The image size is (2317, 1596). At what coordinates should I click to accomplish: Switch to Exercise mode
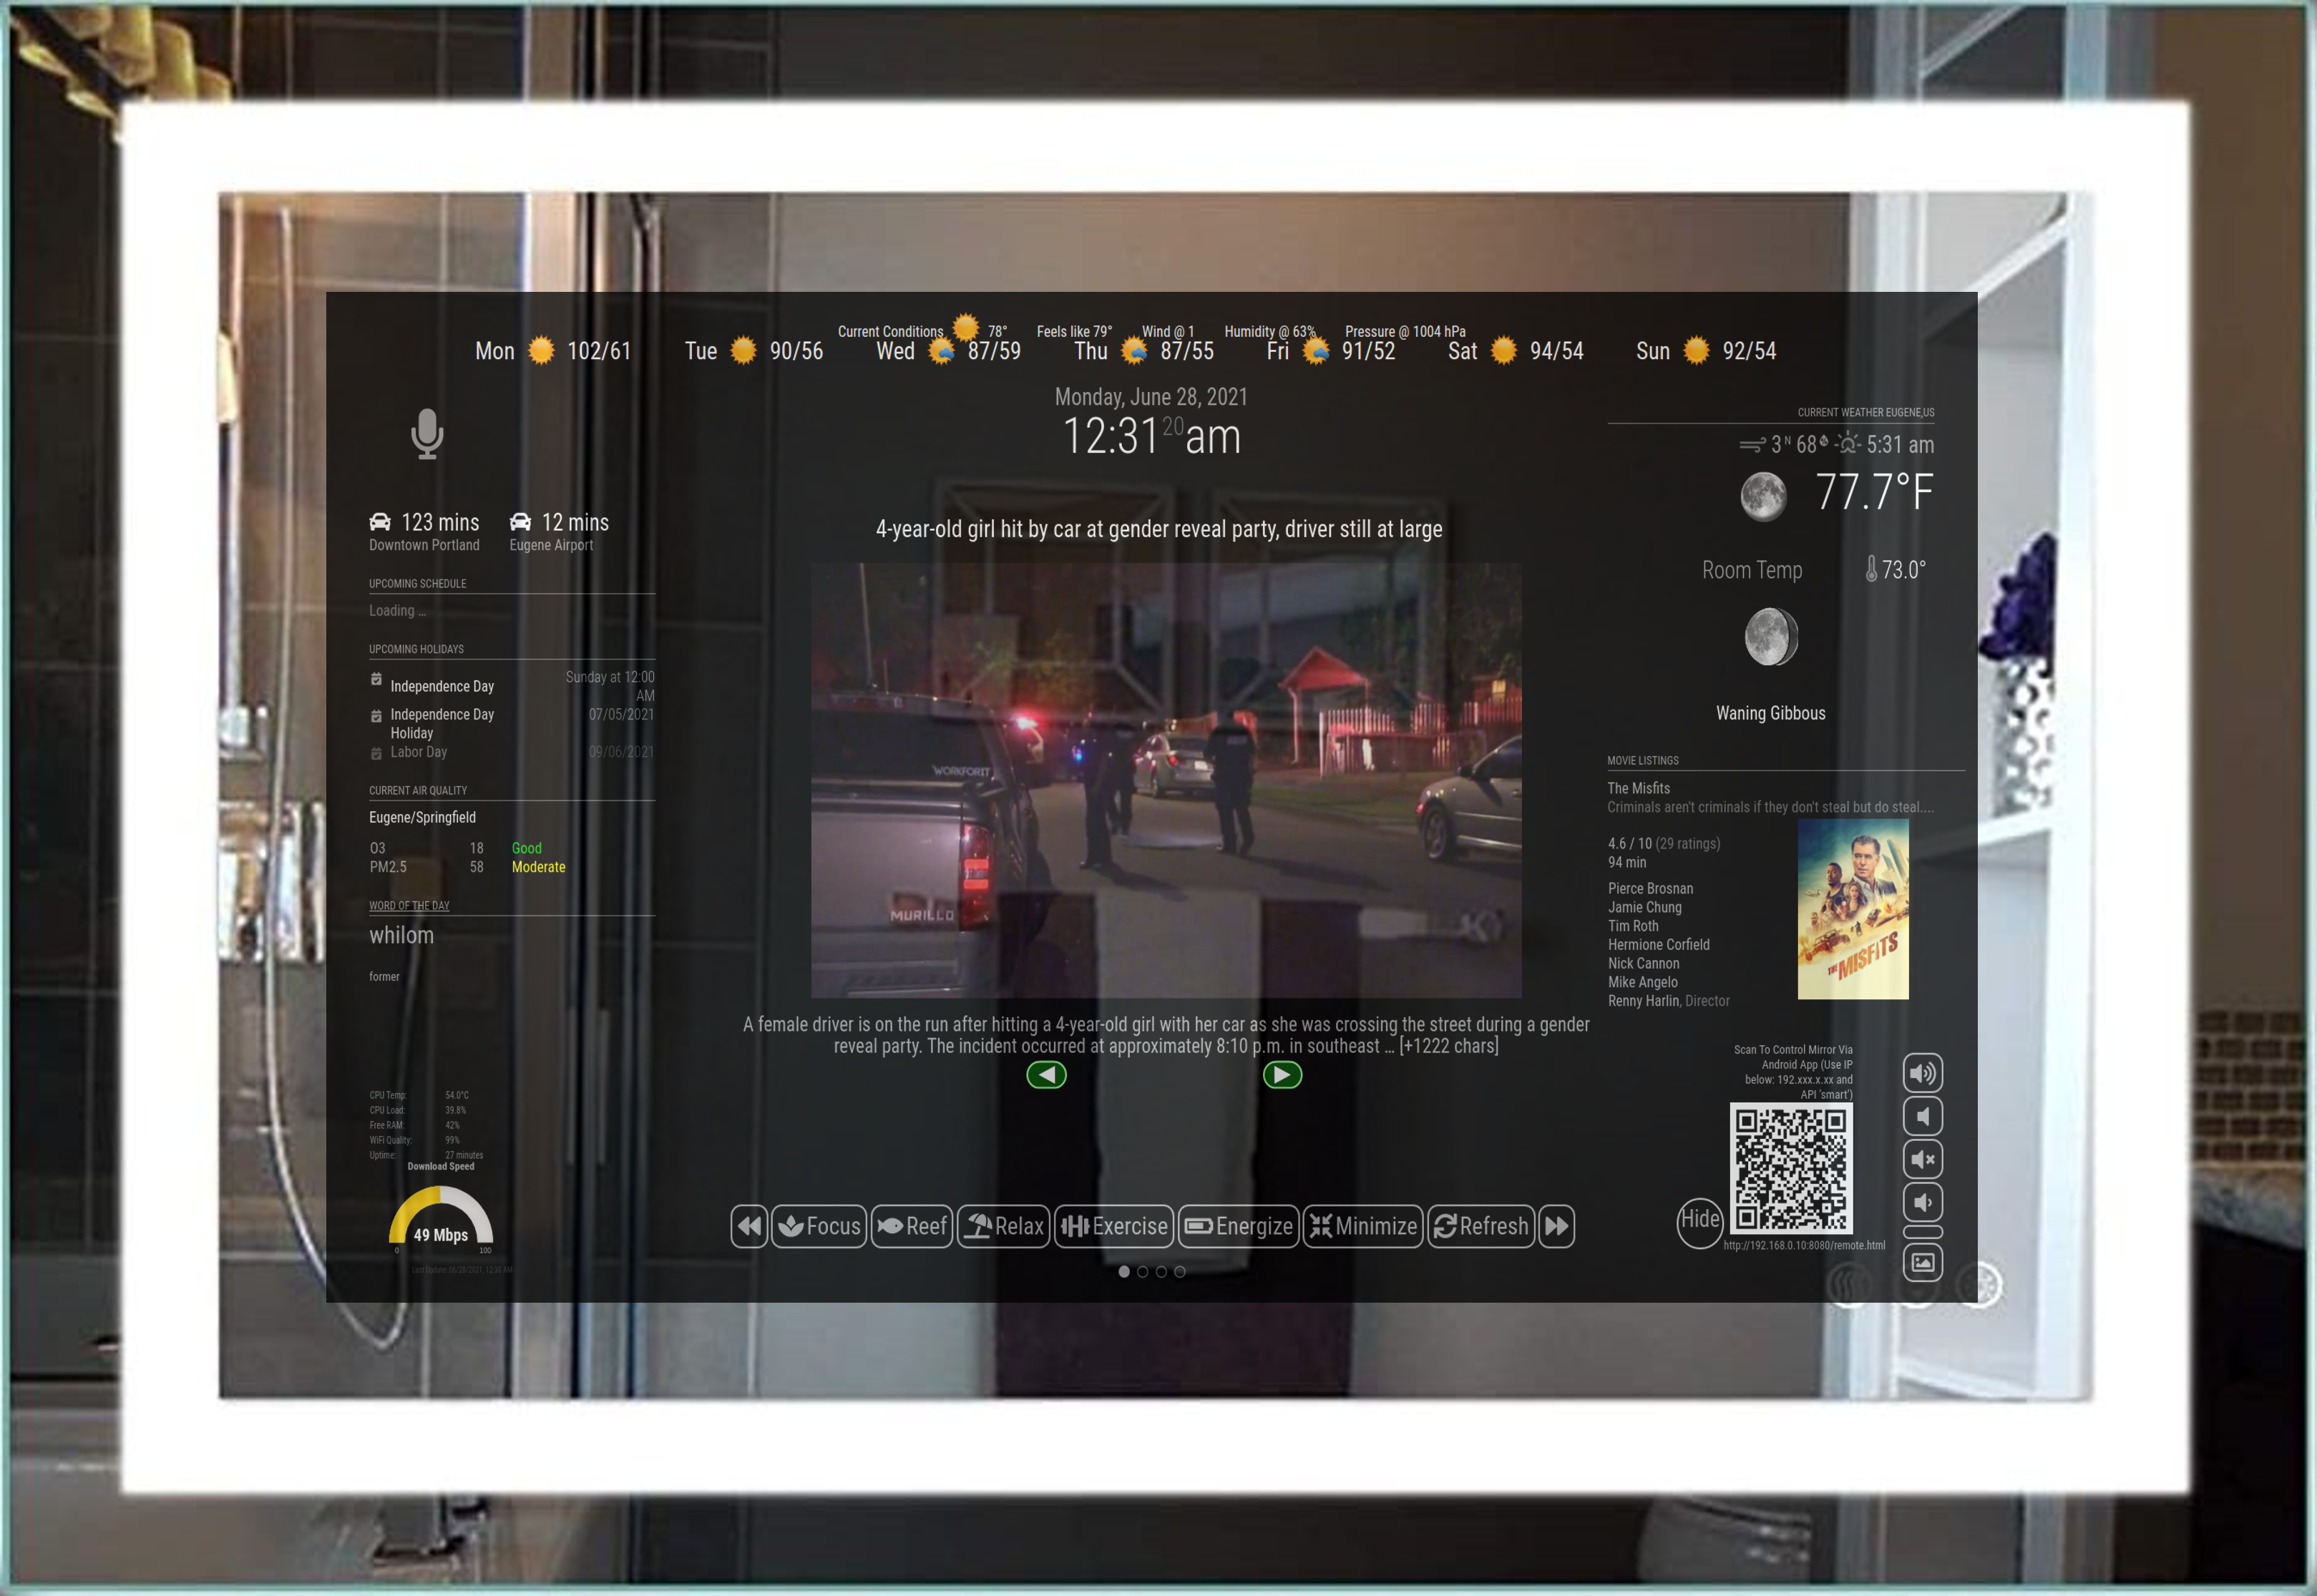coord(1114,1226)
